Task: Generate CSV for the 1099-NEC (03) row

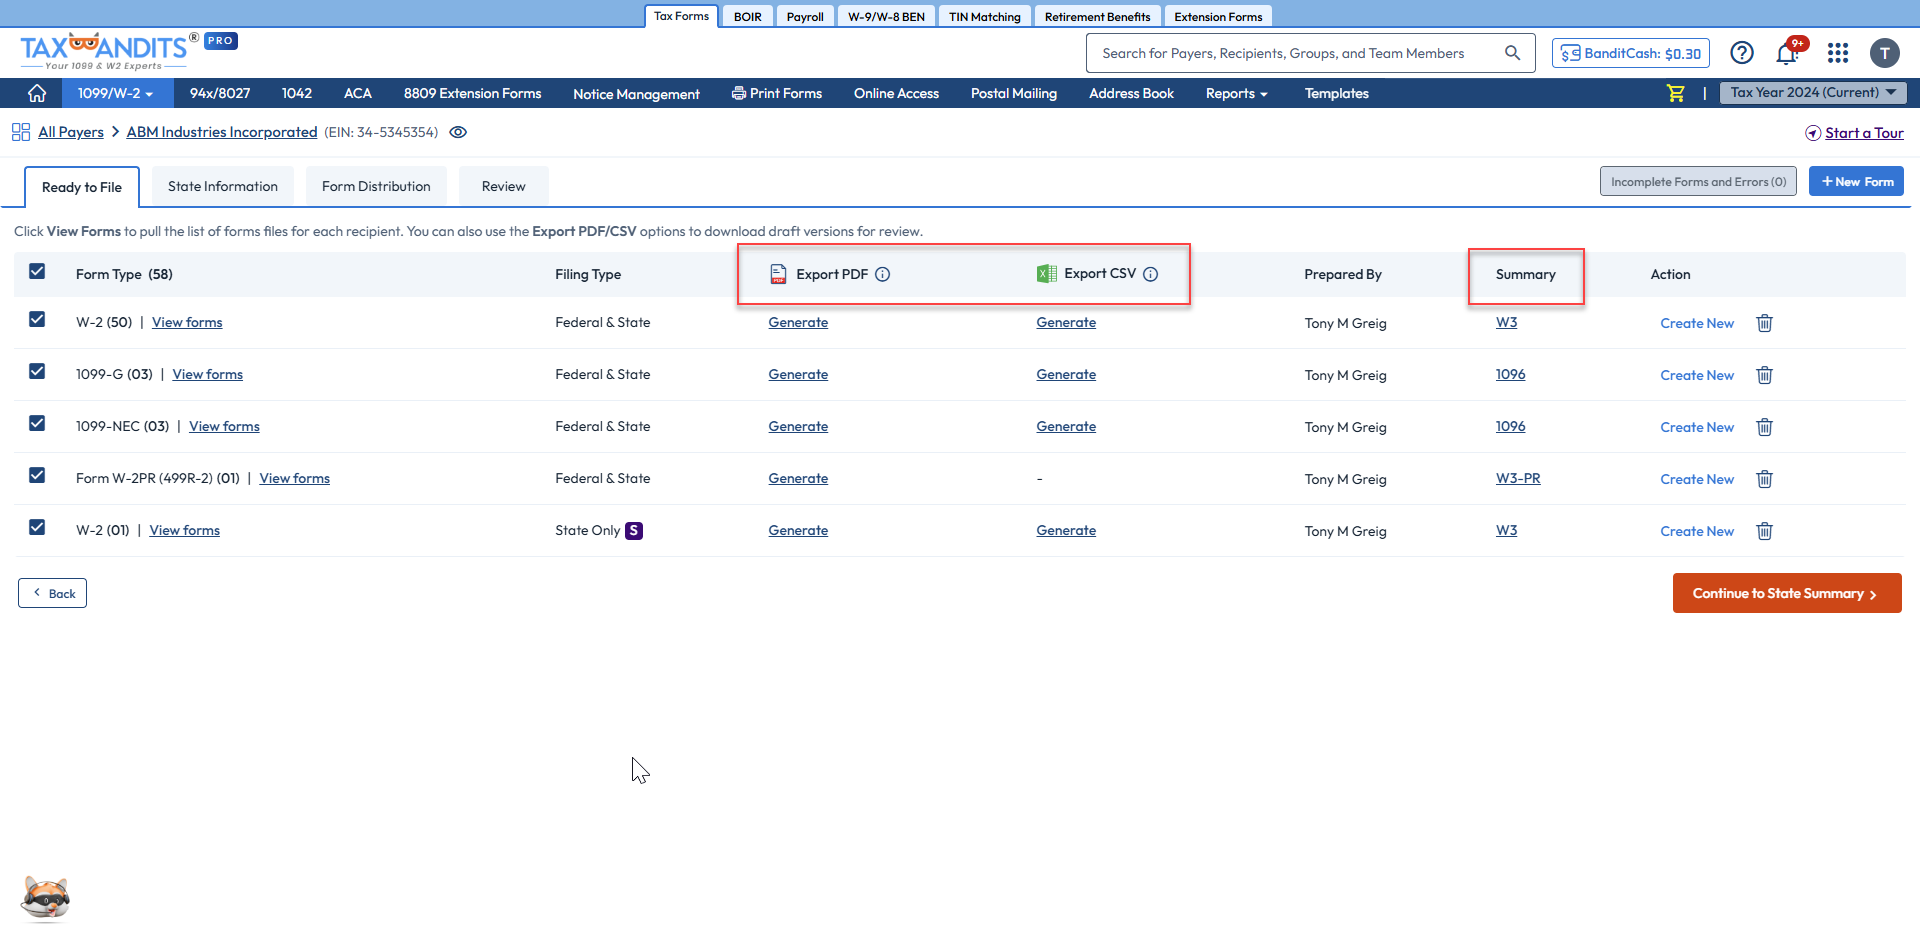Action: click(x=1066, y=426)
